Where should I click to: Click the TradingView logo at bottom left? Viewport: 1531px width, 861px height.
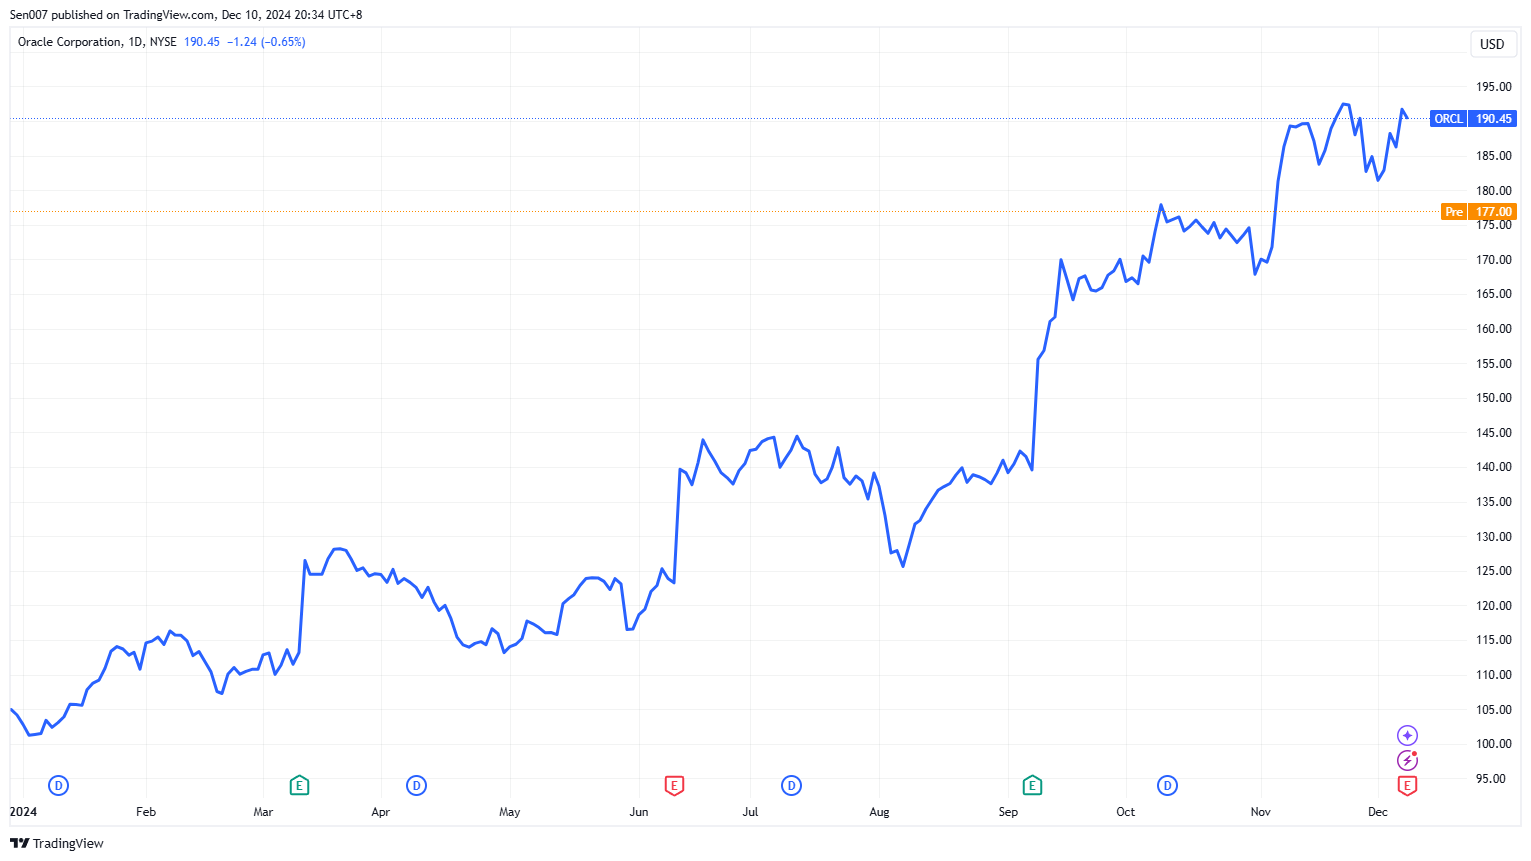click(x=57, y=843)
